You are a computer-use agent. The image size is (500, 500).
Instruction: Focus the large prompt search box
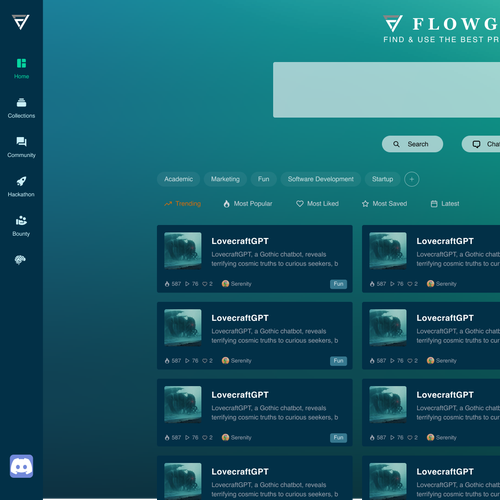(386, 90)
